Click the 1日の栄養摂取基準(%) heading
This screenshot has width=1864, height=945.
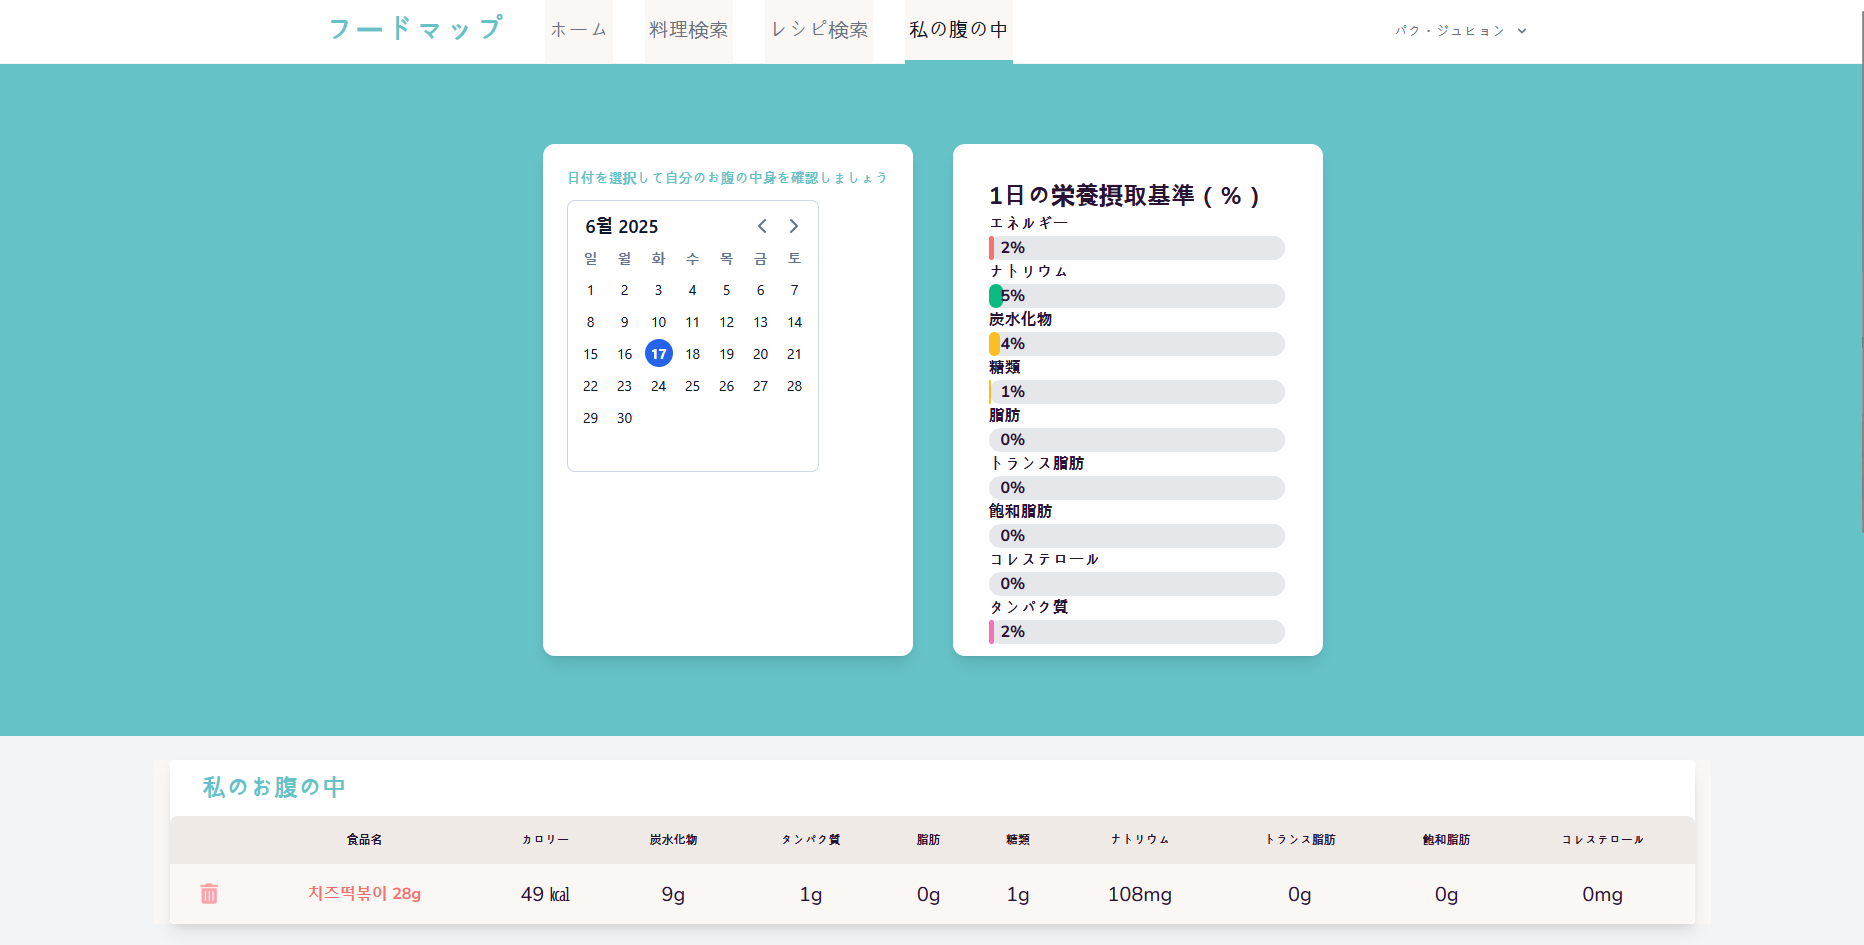tap(1124, 196)
